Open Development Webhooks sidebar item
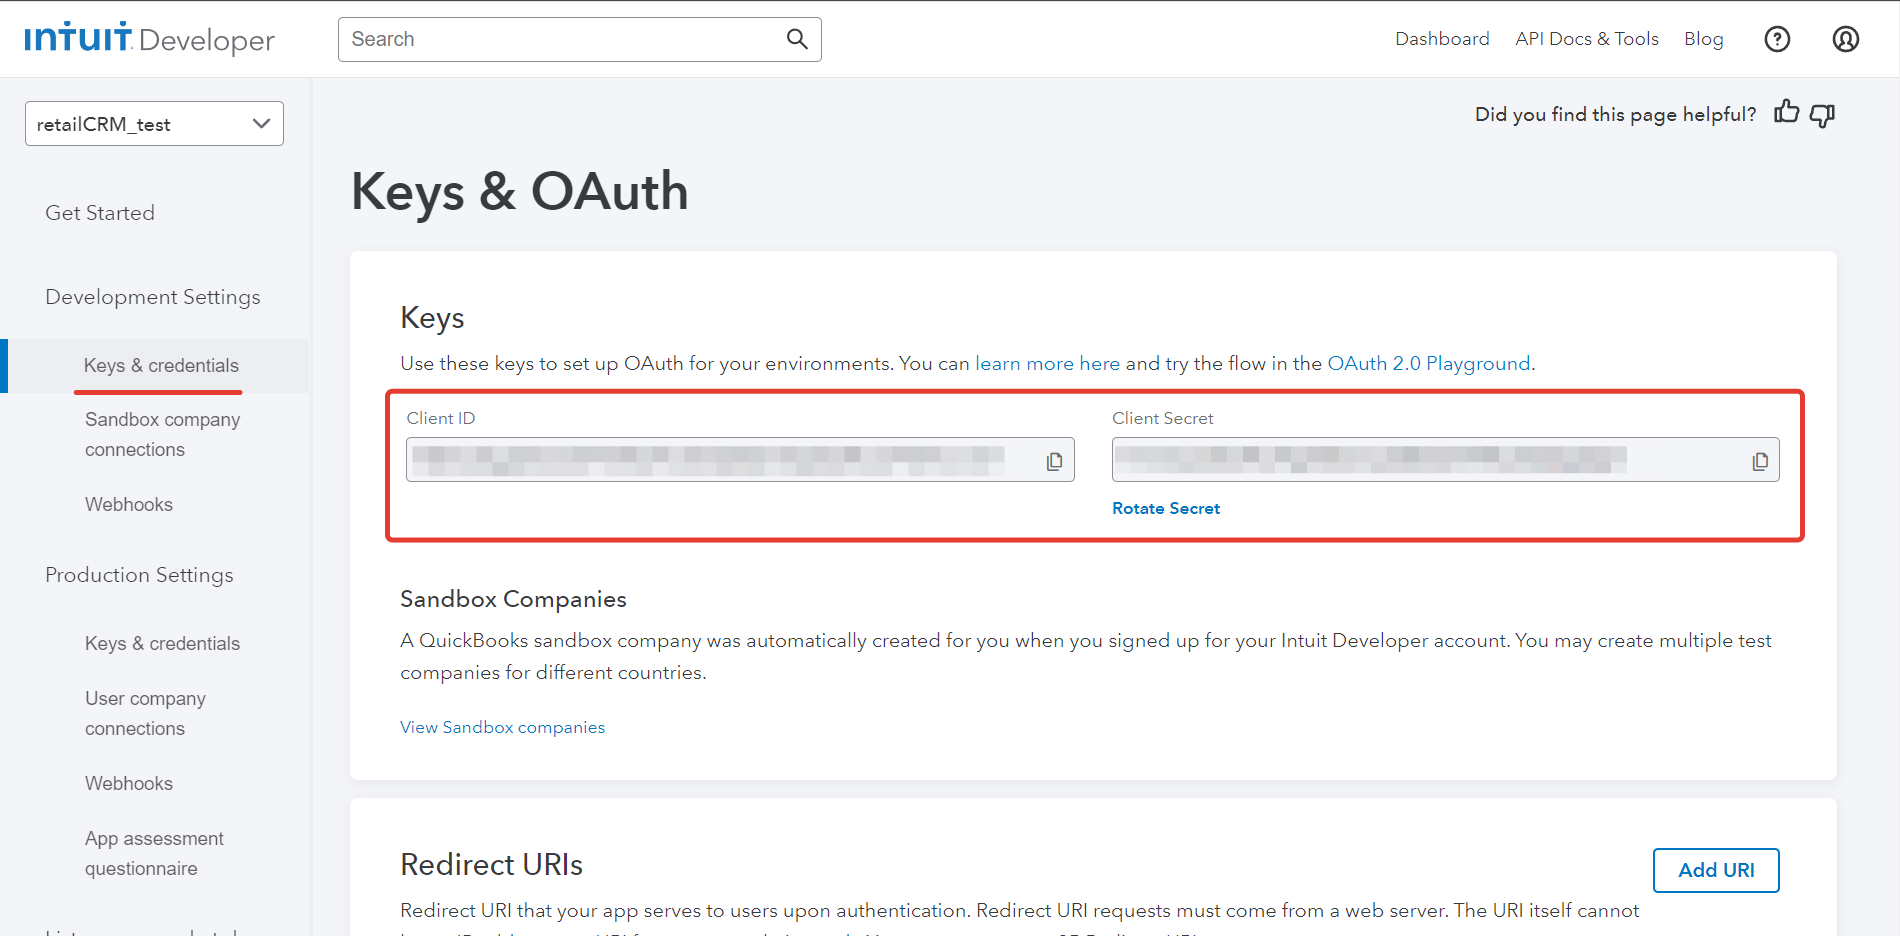 pos(129,504)
